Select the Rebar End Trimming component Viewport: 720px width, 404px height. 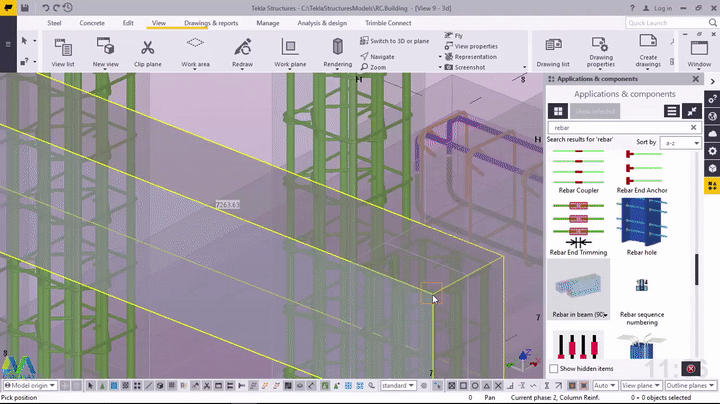click(x=579, y=223)
